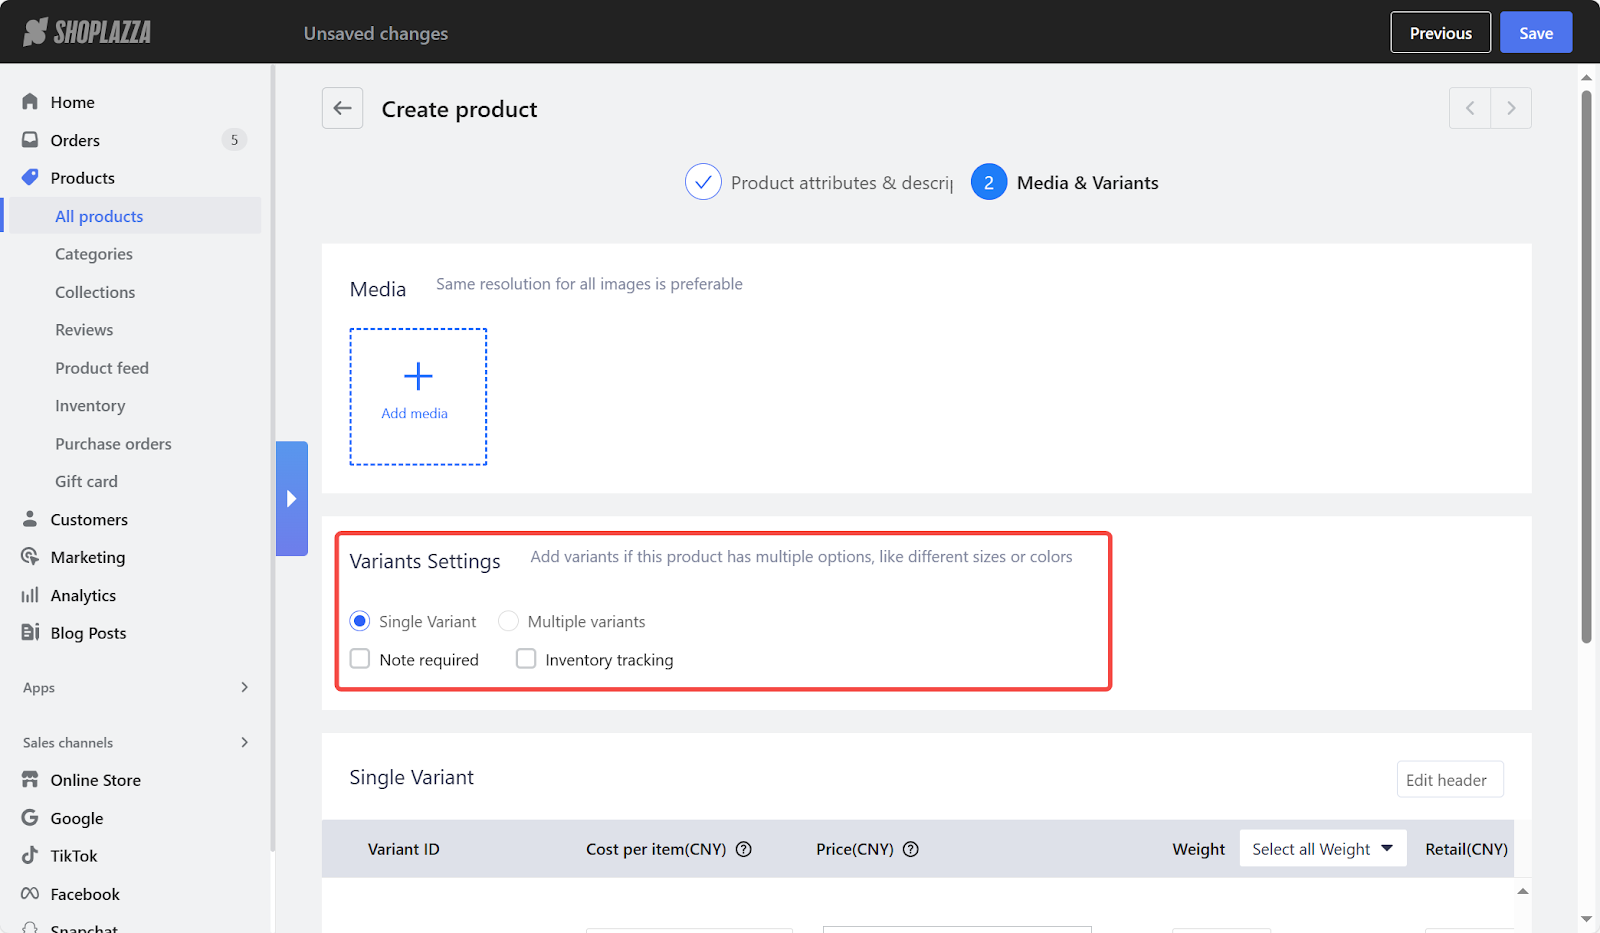Expand the Sales channels section chevron
The width and height of the screenshot is (1600, 933).
(x=244, y=742)
